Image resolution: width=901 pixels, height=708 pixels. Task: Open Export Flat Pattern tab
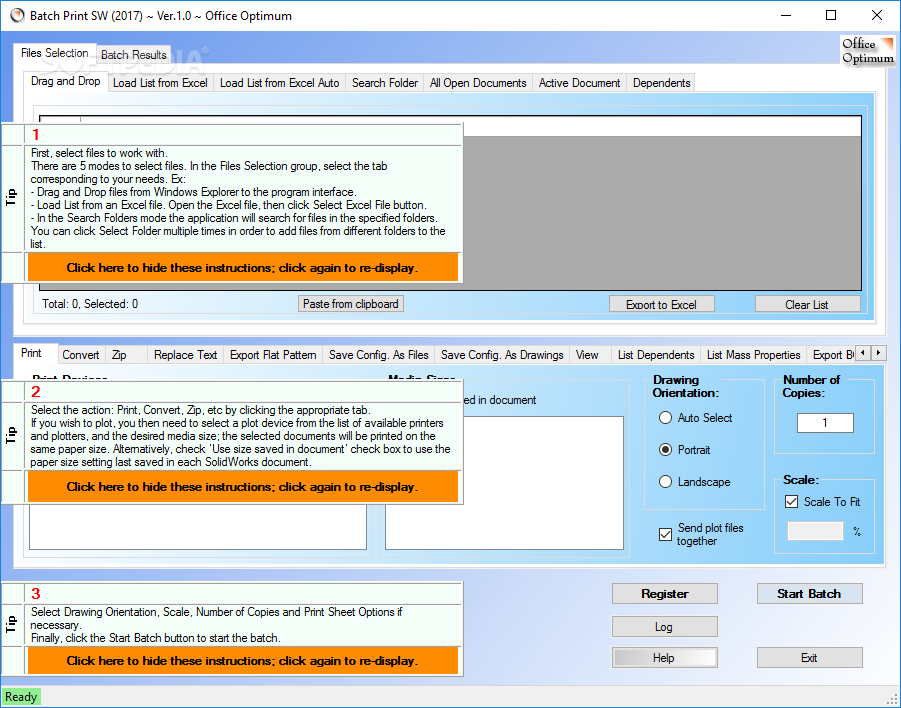point(273,355)
